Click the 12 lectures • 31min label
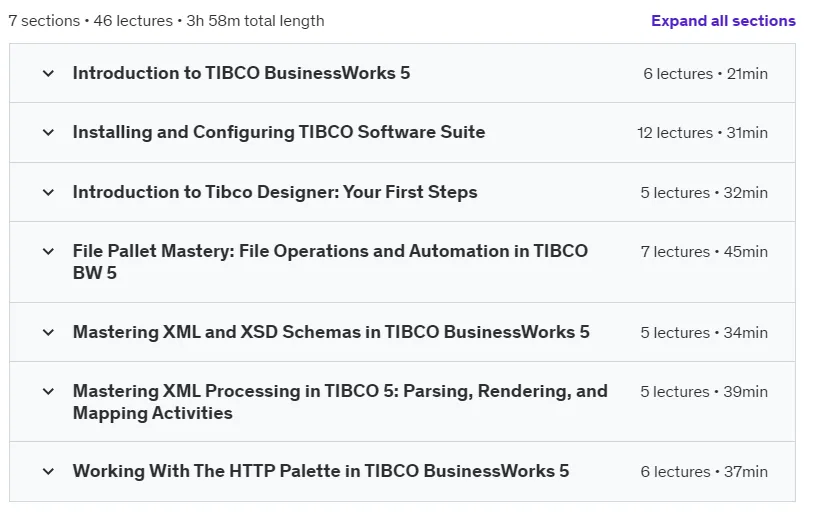This screenshot has height=523, width=816. 703,133
